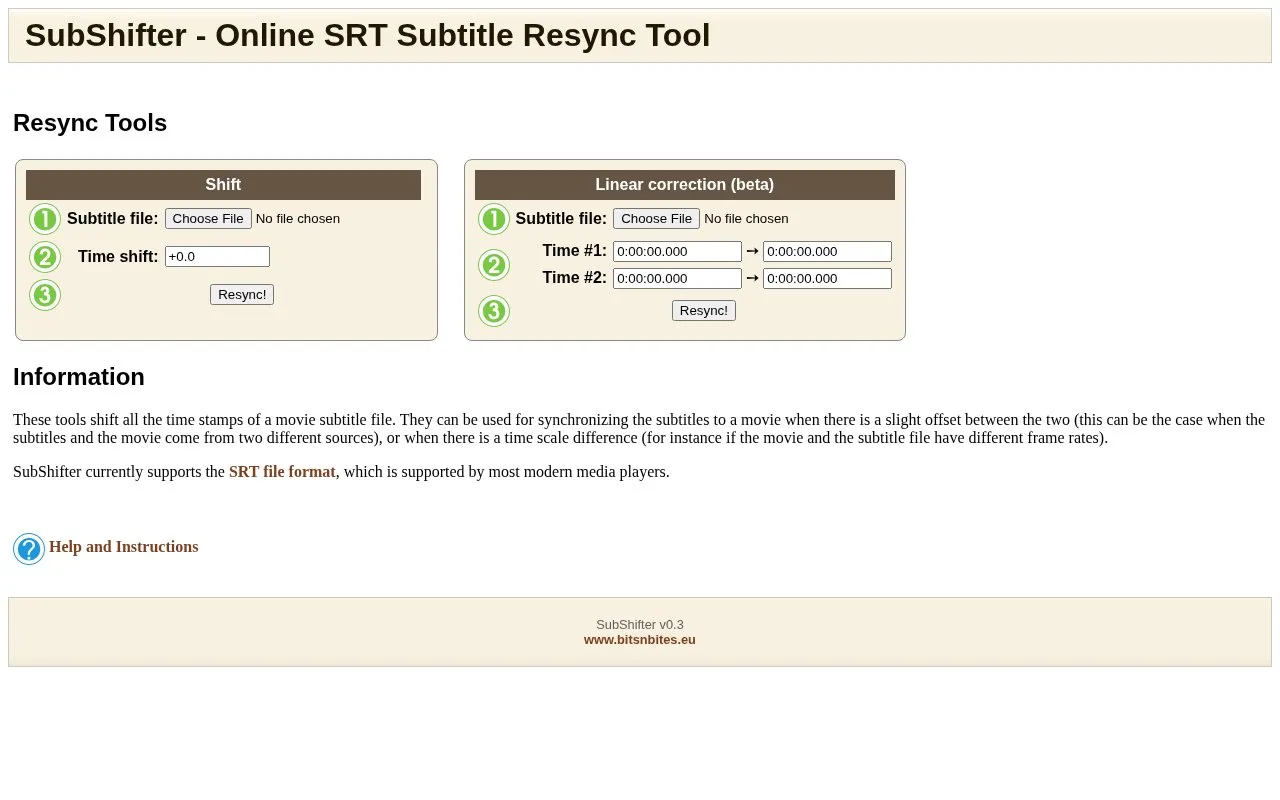This screenshot has height=800, width=1280.
Task: Click the Linear correction (beta) header
Action: click(x=685, y=185)
